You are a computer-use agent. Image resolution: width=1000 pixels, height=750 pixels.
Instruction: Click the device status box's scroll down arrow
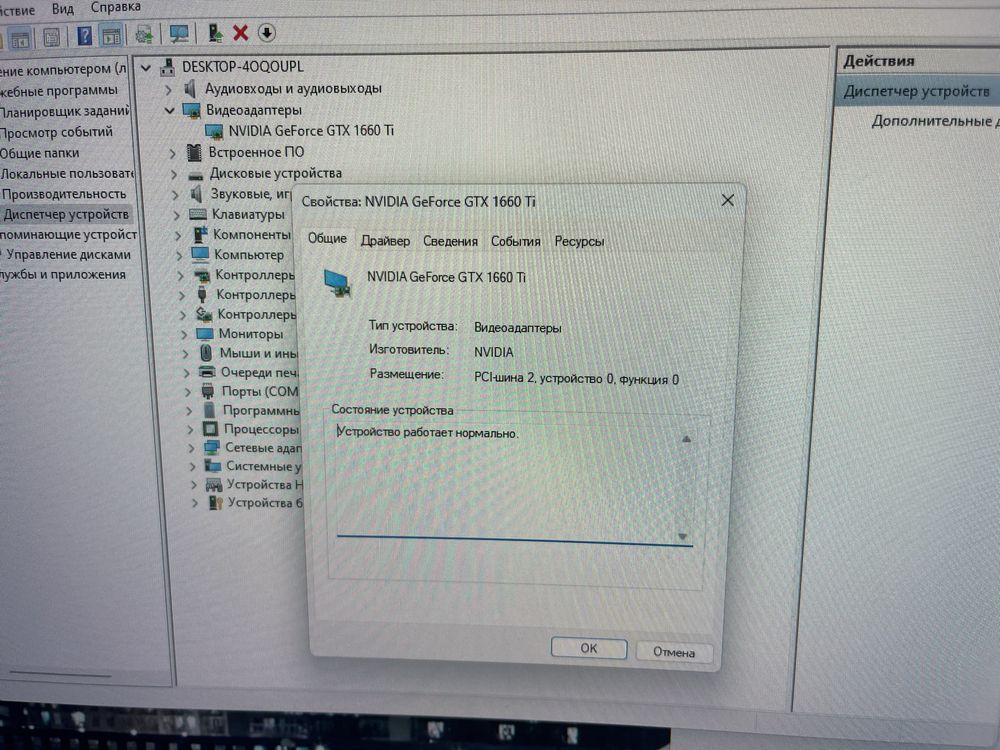pos(682,536)
